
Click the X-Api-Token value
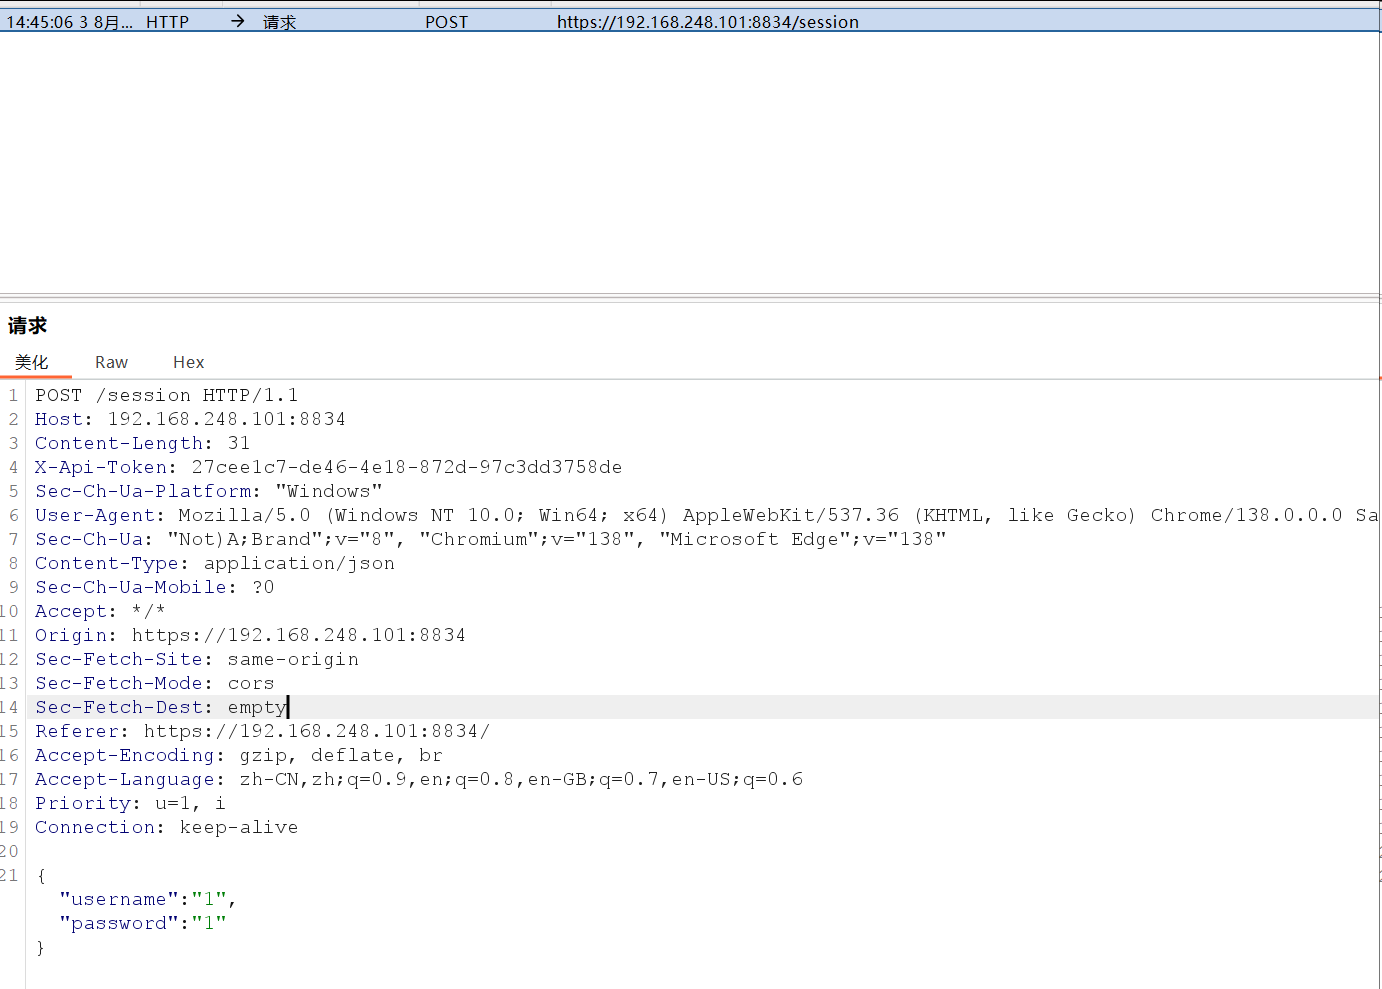pos(407,467)
